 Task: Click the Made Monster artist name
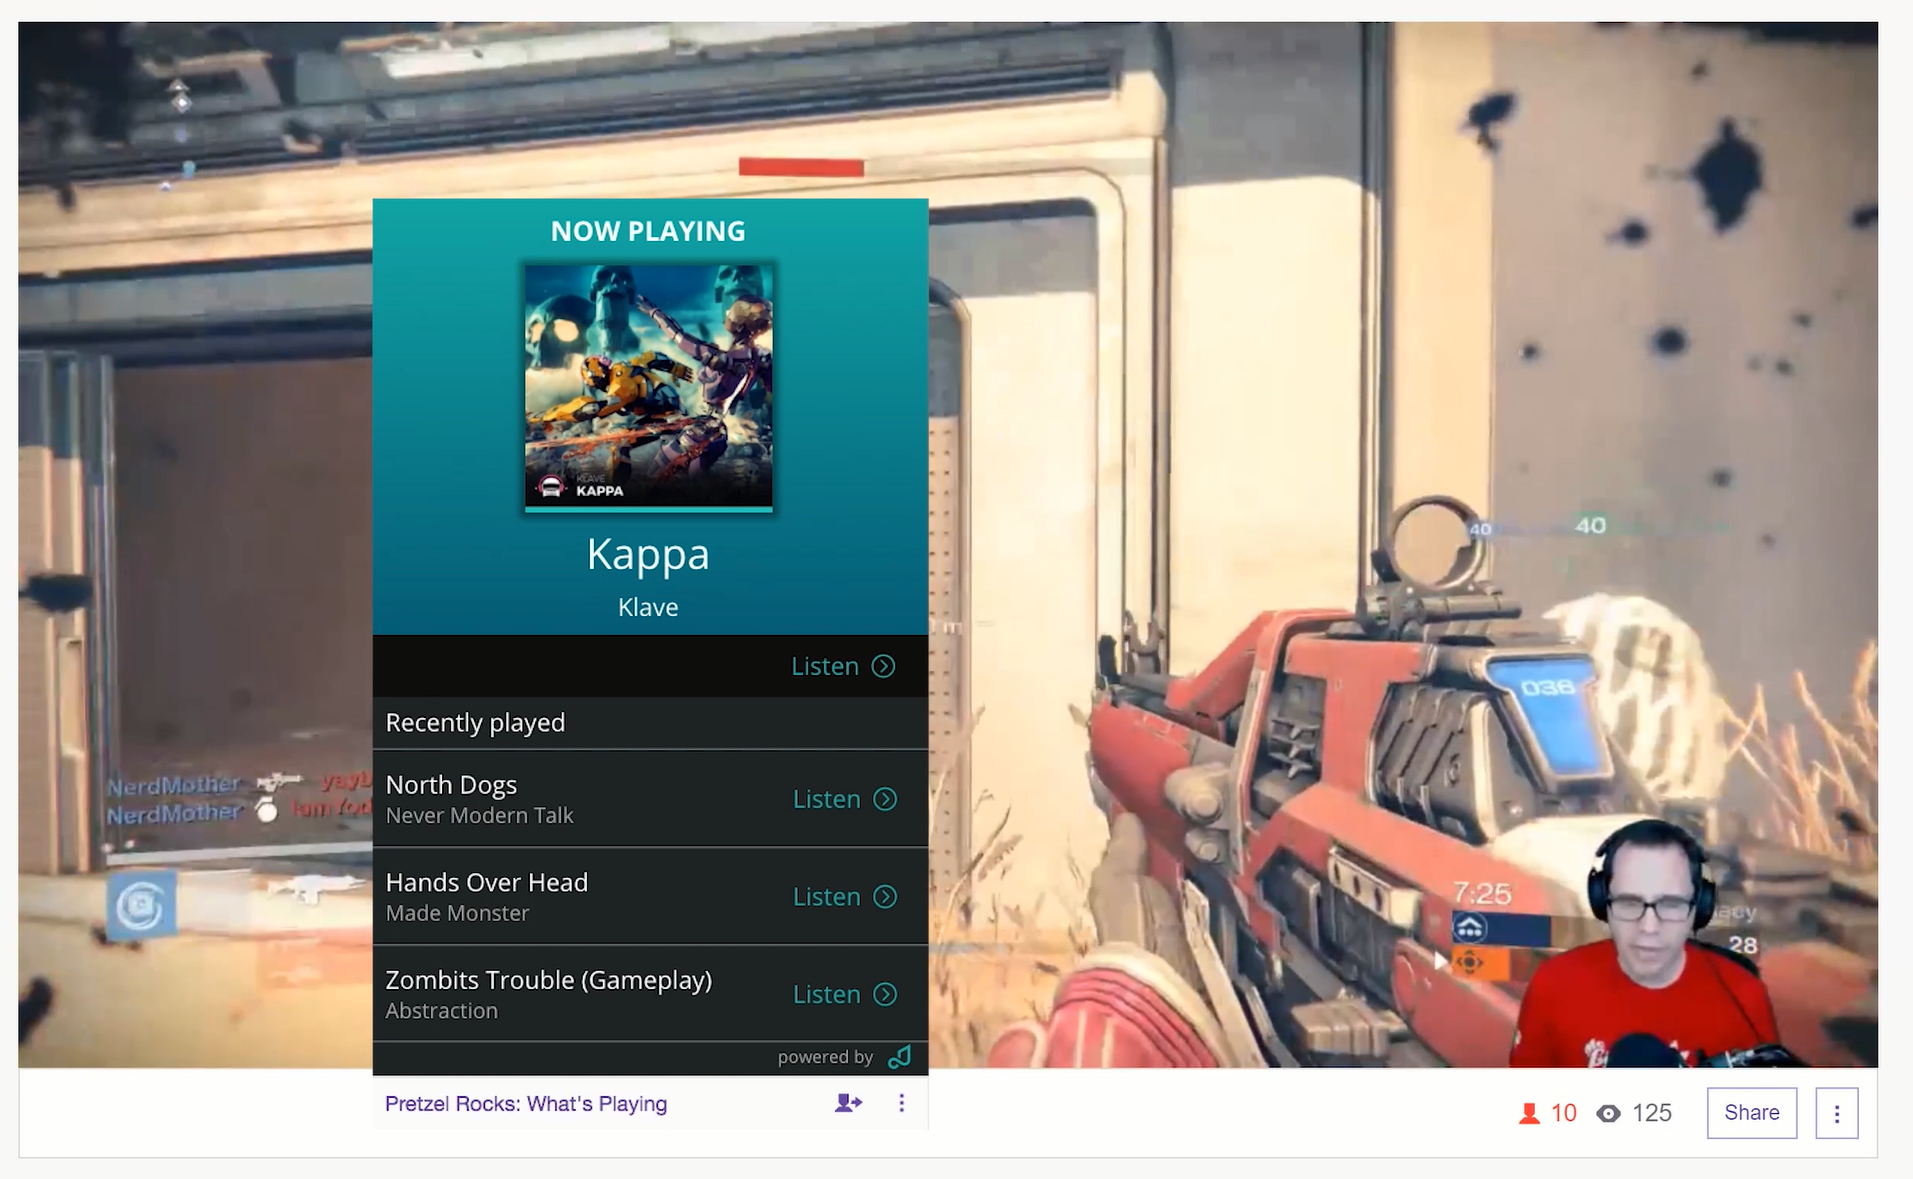457,913
